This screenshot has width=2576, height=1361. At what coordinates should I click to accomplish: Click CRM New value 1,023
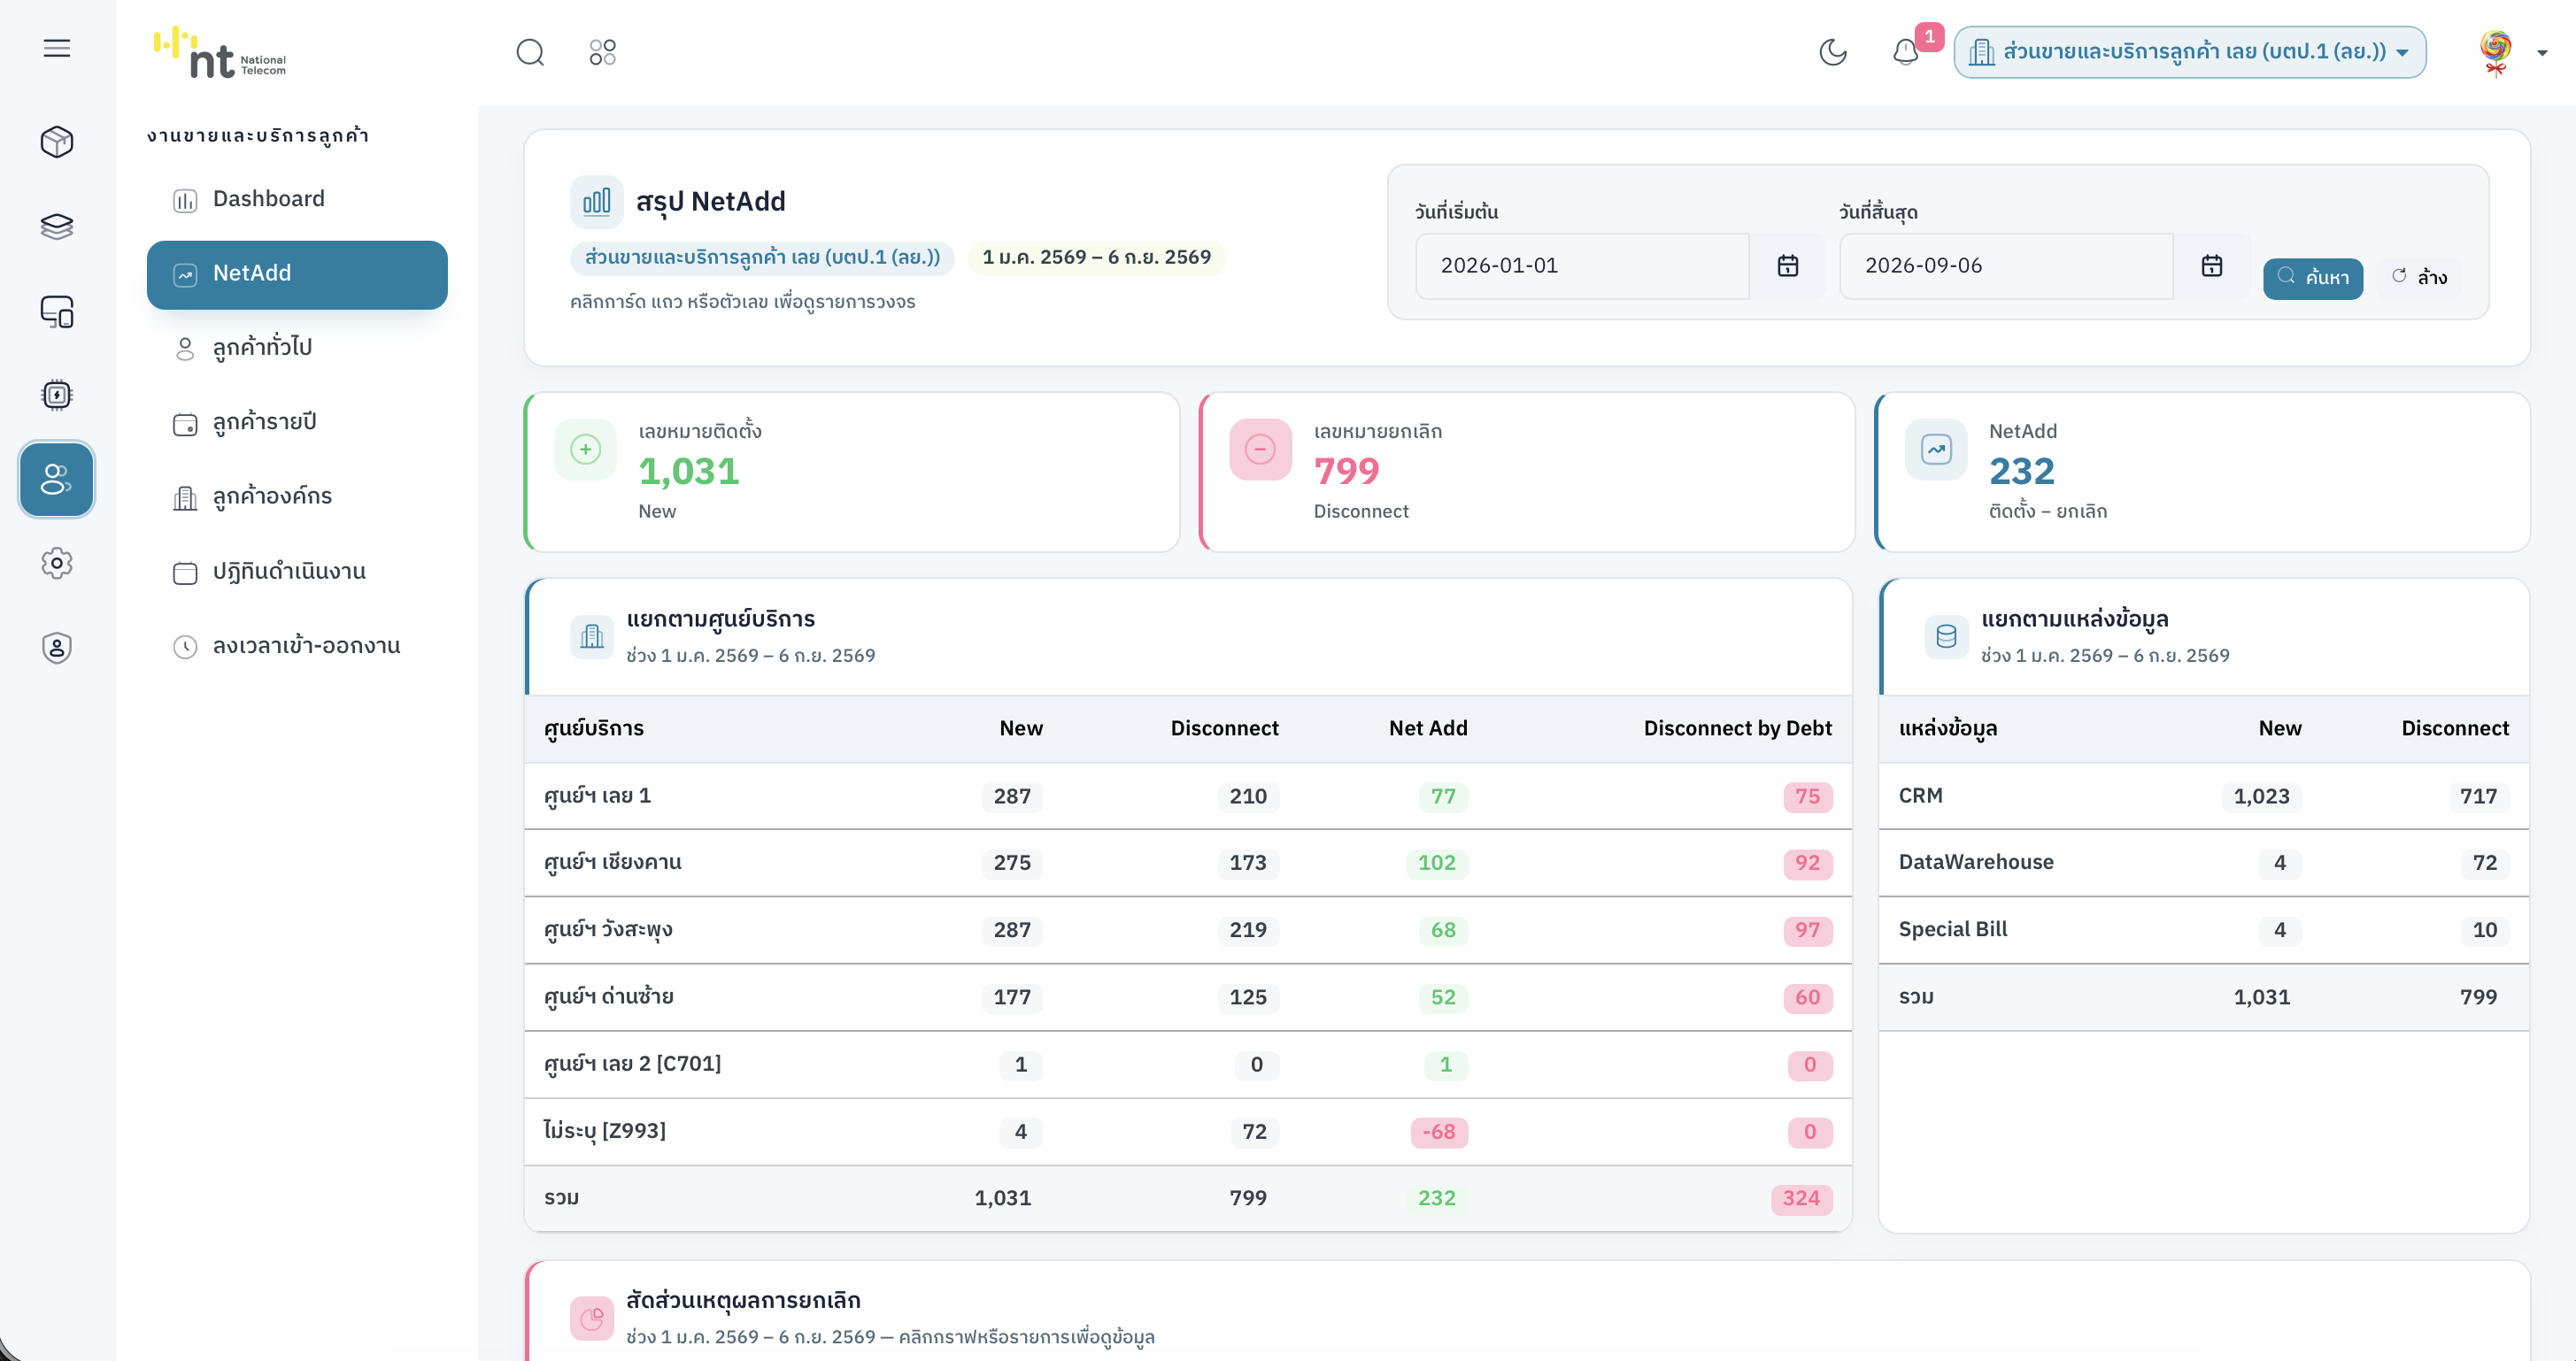pos(2261,797)
